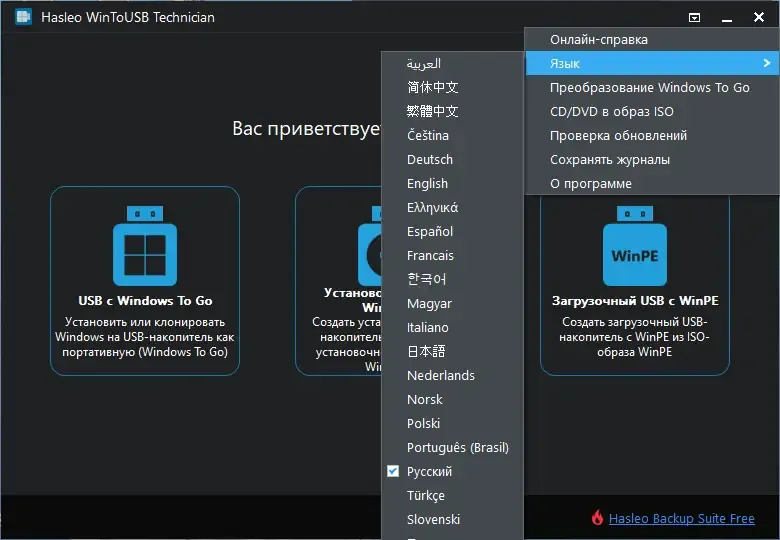This screenshot has width=780, height=540.
Task: Select the Язык menu entry
Action: pyautogui.click(x=652, y=63)
